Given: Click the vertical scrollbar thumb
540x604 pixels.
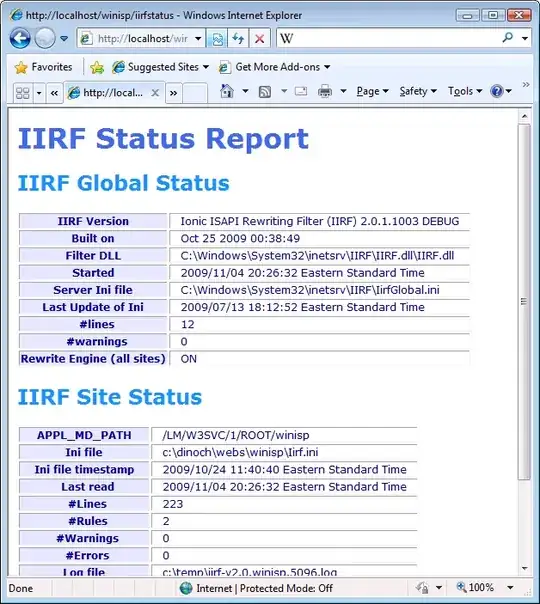Looking at the screenshot, I should pyautogui.click(x=524, y=302).
